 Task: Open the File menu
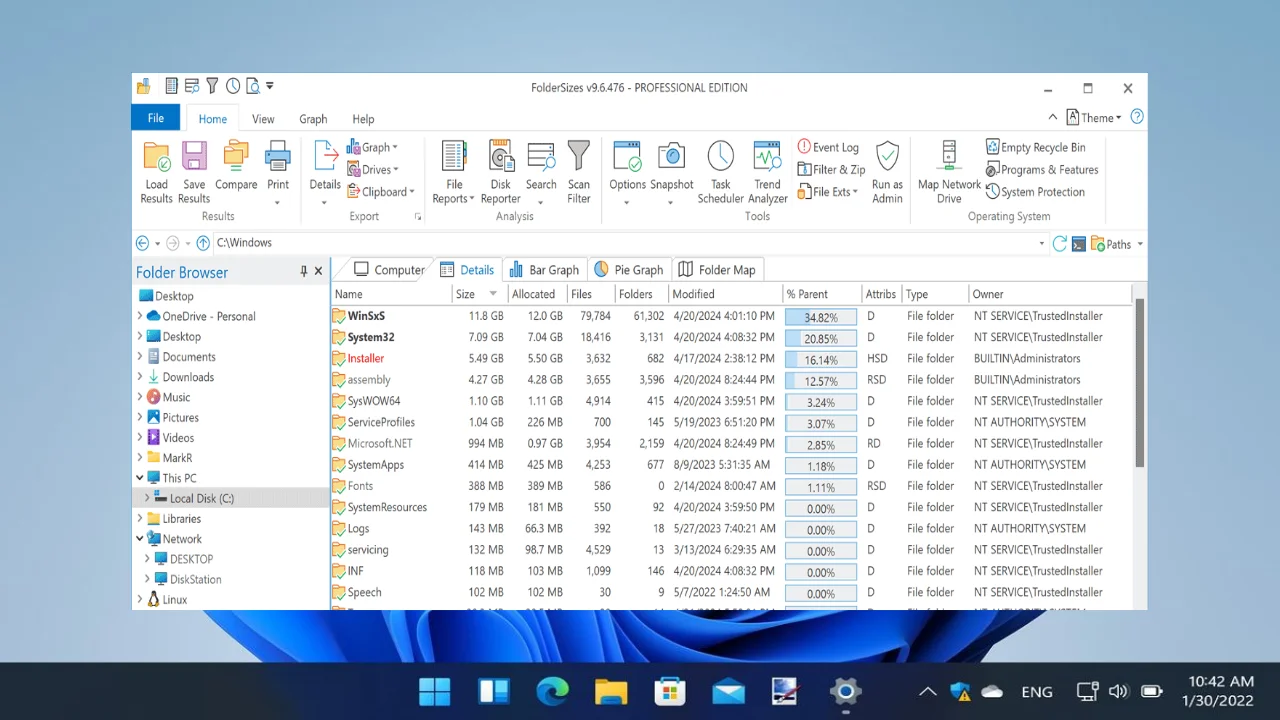pyautogui.click(x=156, y=117)
